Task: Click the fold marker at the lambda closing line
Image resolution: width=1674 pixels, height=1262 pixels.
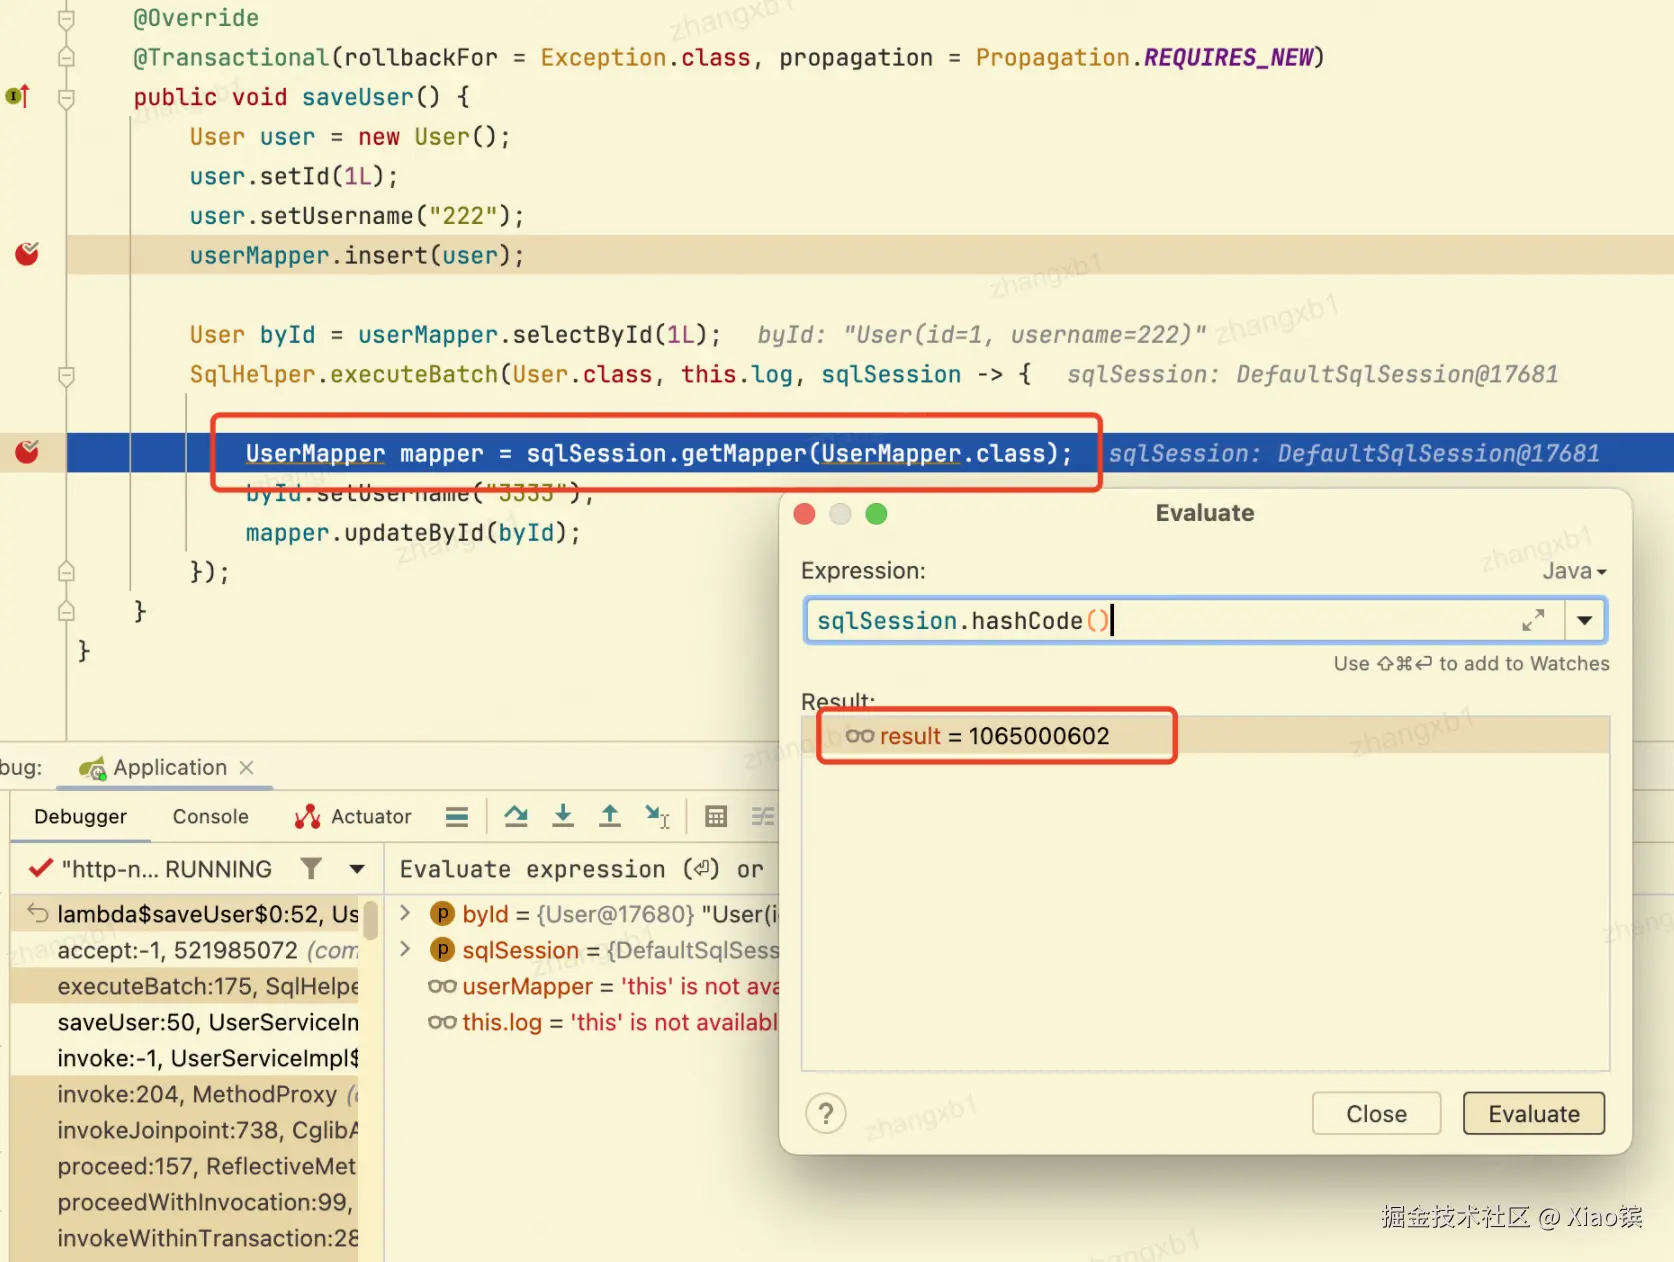Action: pos(66,572)
